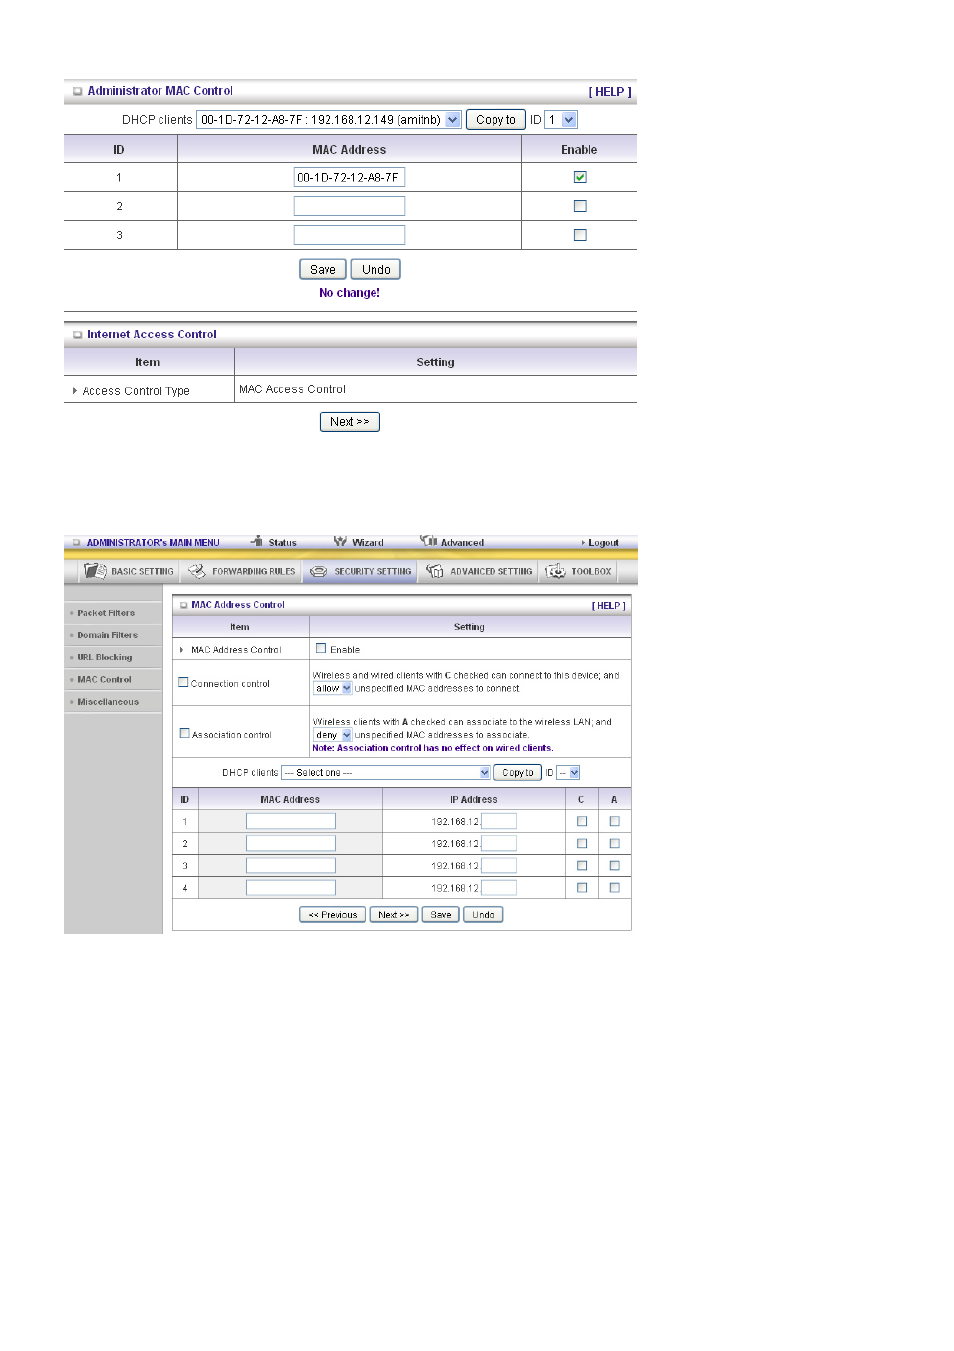Click the 'ADMINISTRATOR's MAIN MENU' title

(153, 543)
